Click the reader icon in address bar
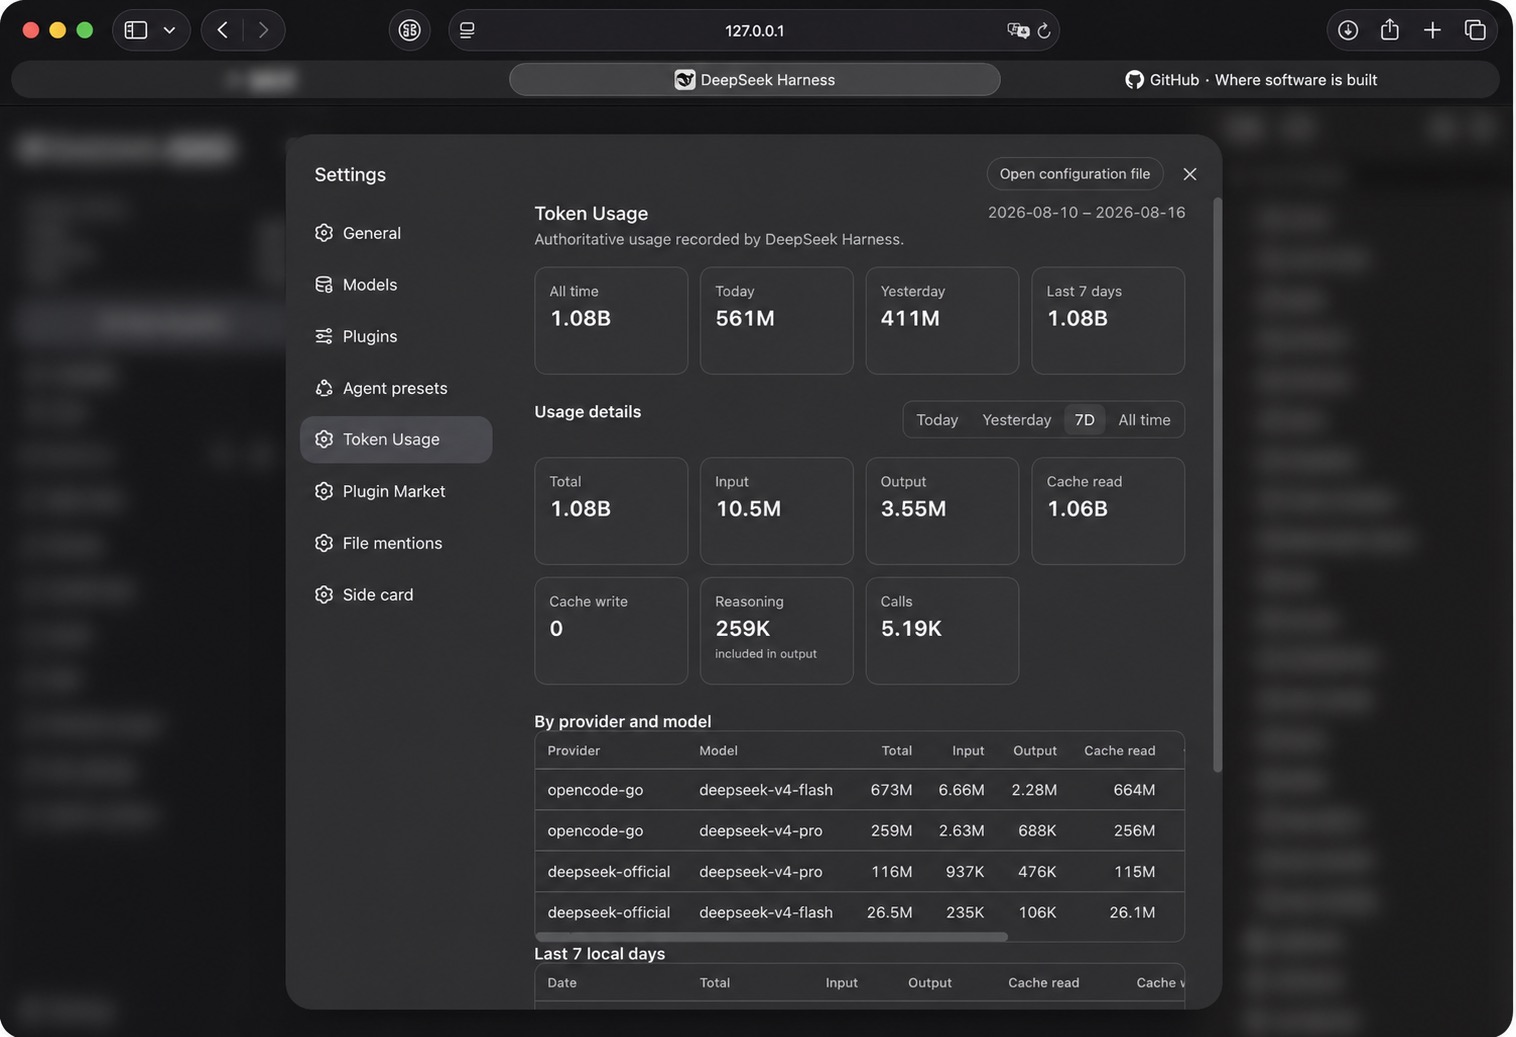The height and width of the screenshot is (1037, 1516). pos(467,30)
